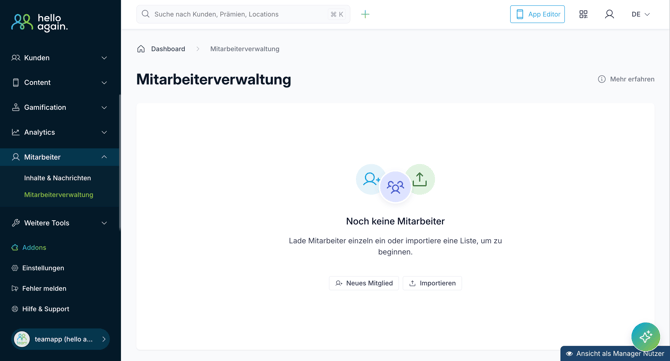Screen dimensions: 670x361
Task: Click the hello again logo
Action: (x=39, y=22)
